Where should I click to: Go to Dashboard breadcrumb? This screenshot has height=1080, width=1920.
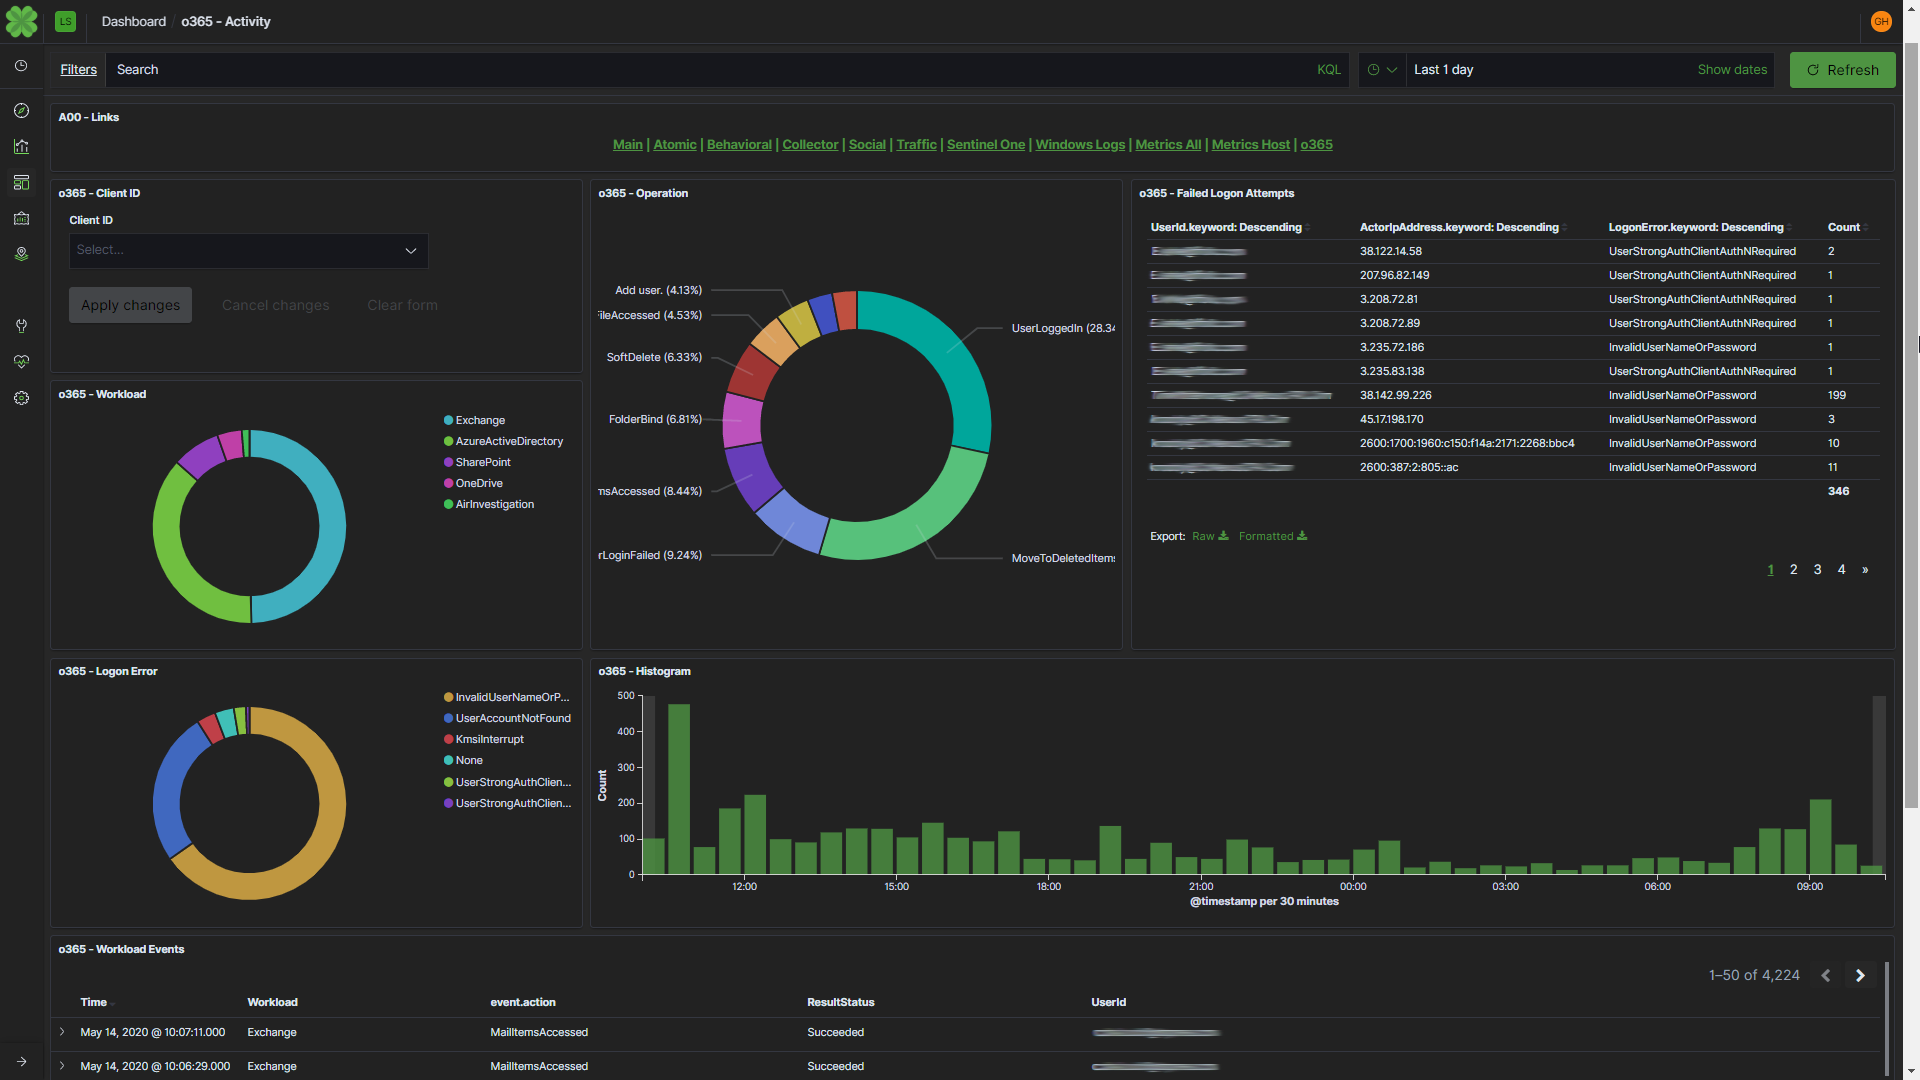click(133, 22)
